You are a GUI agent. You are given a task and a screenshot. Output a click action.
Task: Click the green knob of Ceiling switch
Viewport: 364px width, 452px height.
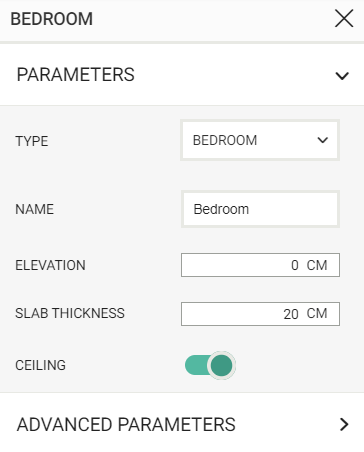(x=221, y=365)
